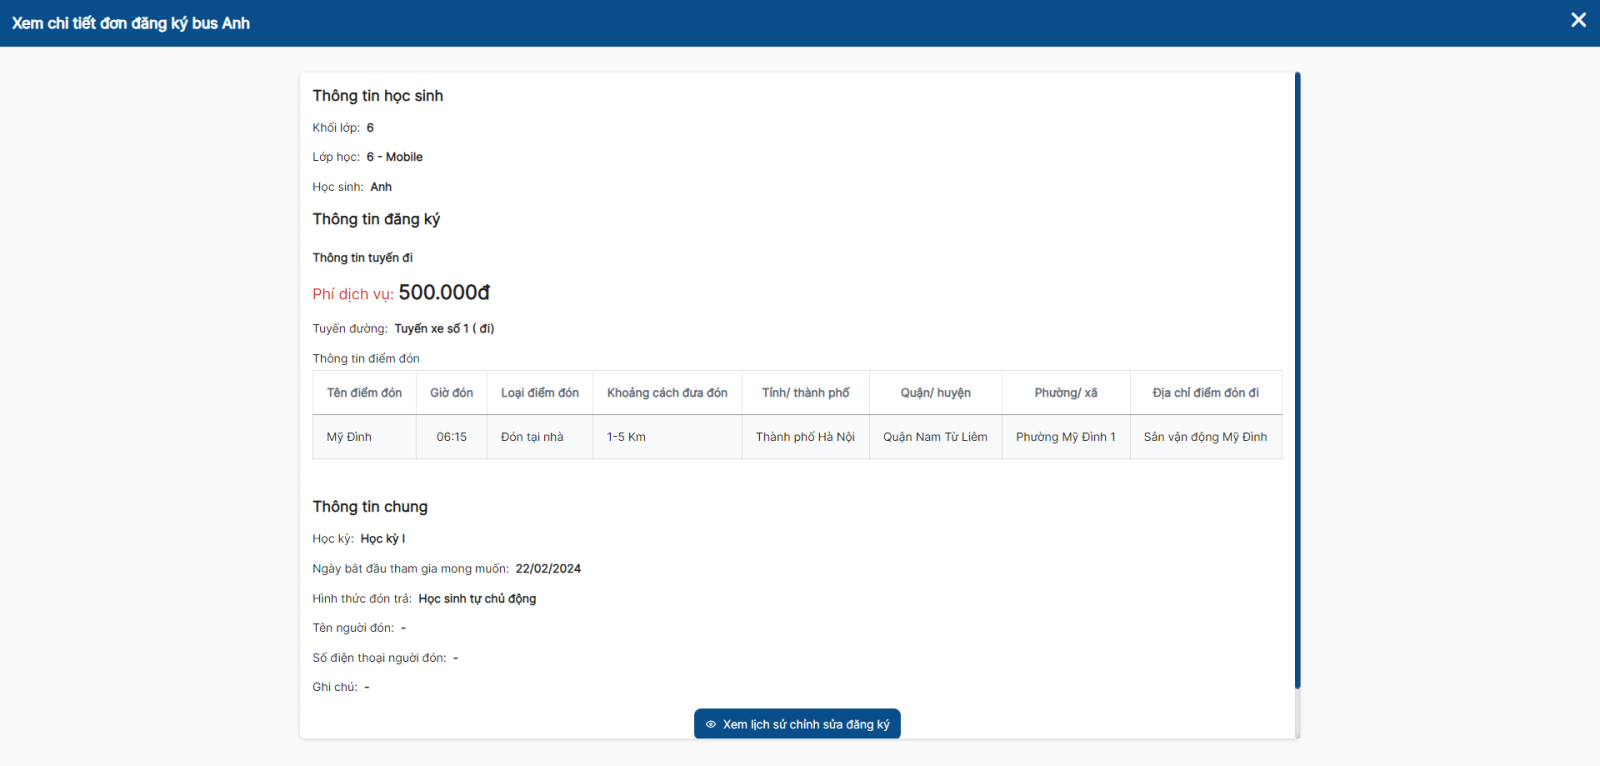Click the 'Thông tin đăng ký' heading
This screenshot has width=1600, height=766.
click(376, 219)
